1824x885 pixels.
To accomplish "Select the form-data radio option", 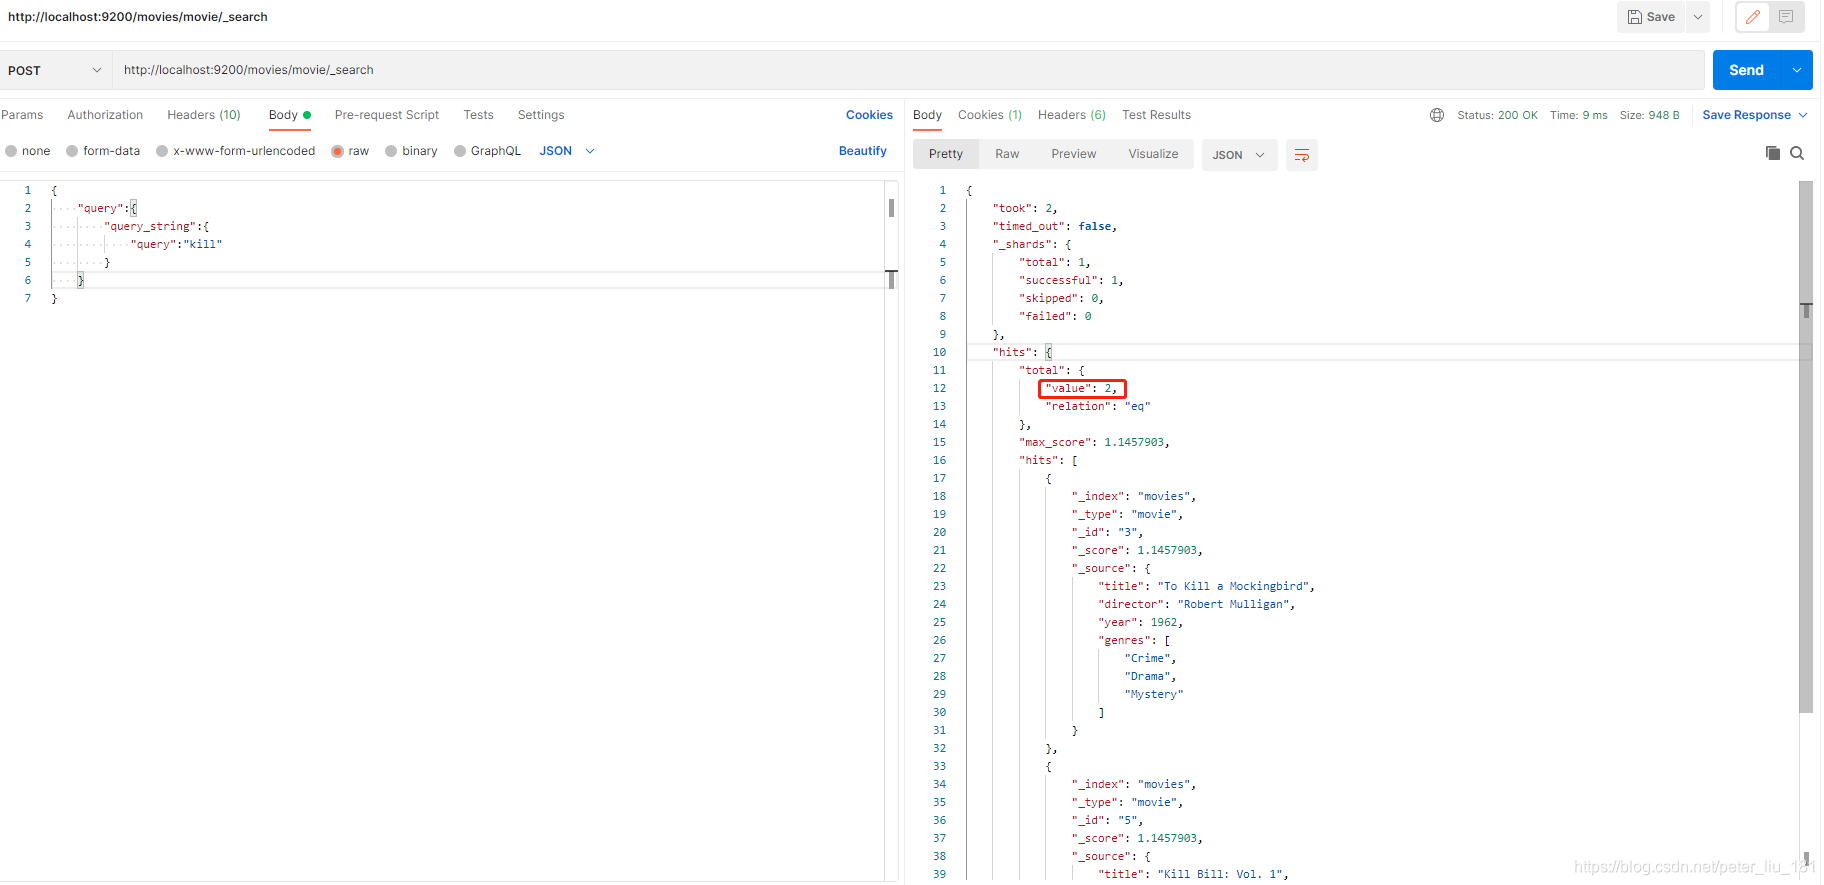I will [x=72, y=151].
